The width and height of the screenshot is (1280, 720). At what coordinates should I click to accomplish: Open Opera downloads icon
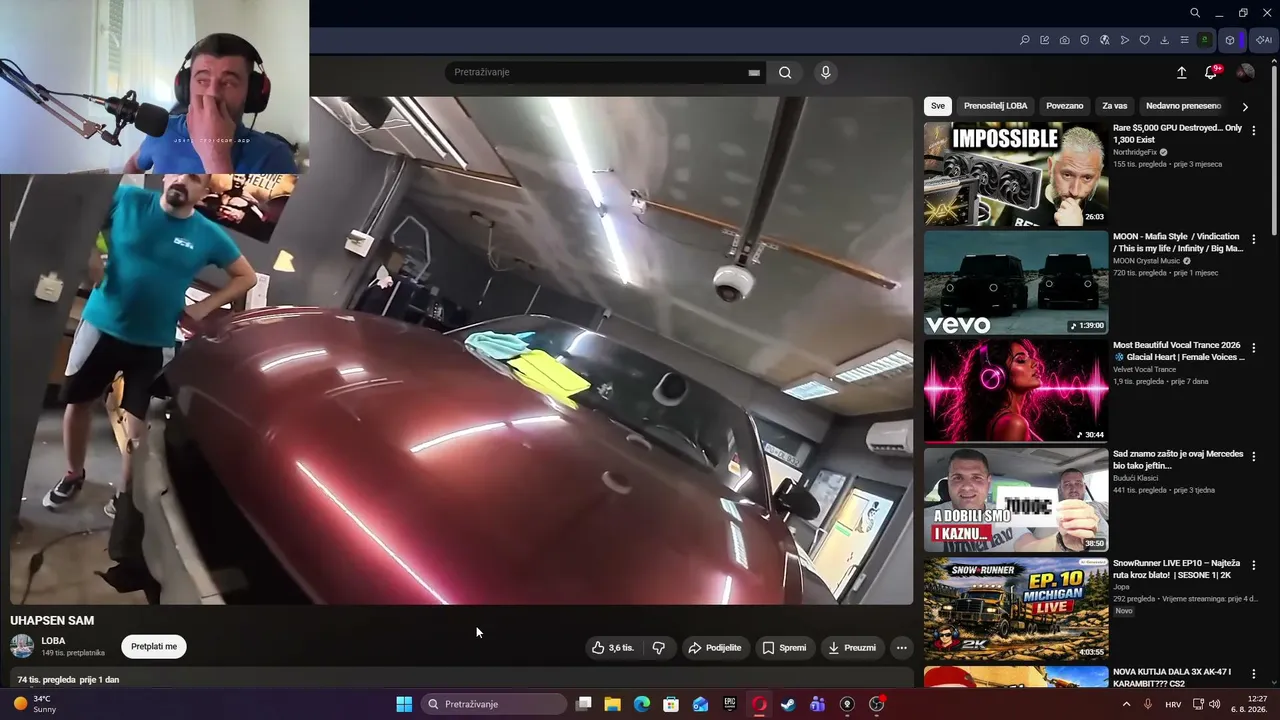tap(1165, 40)
